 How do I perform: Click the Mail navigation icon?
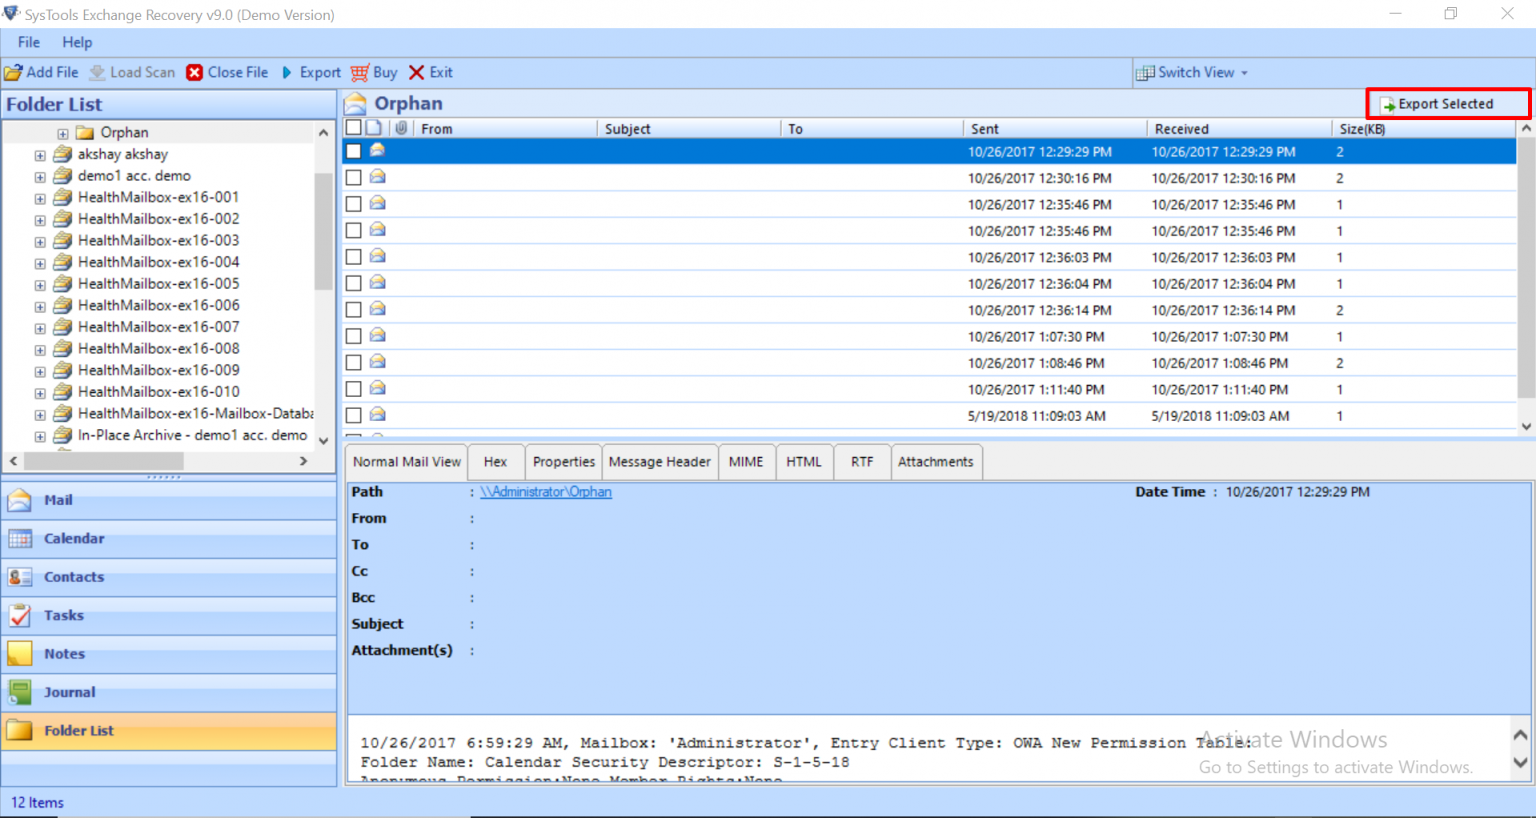tap(19, 500)
